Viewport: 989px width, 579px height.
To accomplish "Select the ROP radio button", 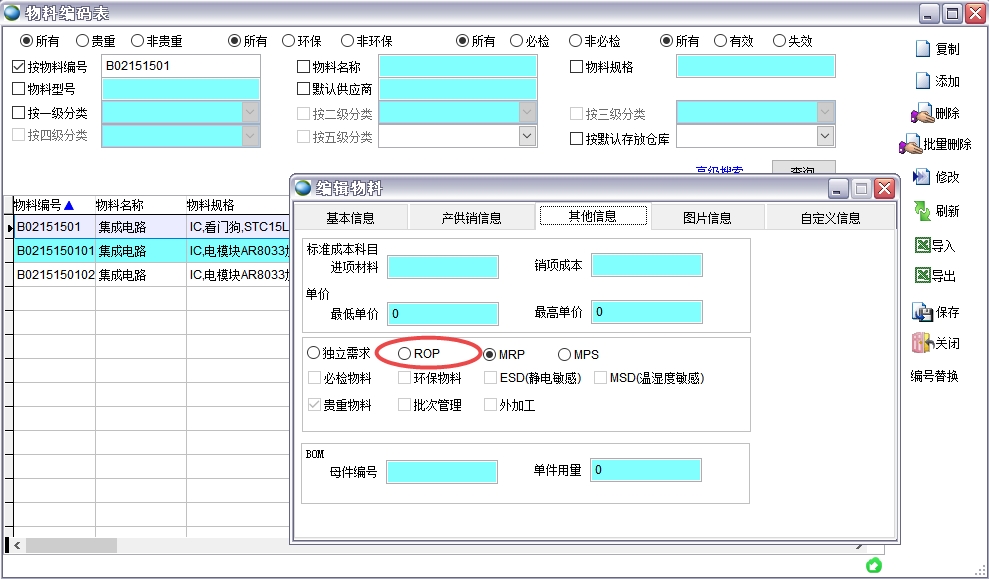I will coord(404,354).
